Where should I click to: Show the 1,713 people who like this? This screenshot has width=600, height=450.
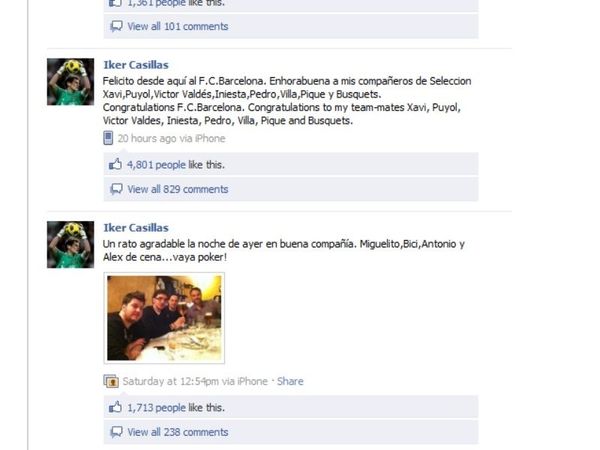[156, 408]
